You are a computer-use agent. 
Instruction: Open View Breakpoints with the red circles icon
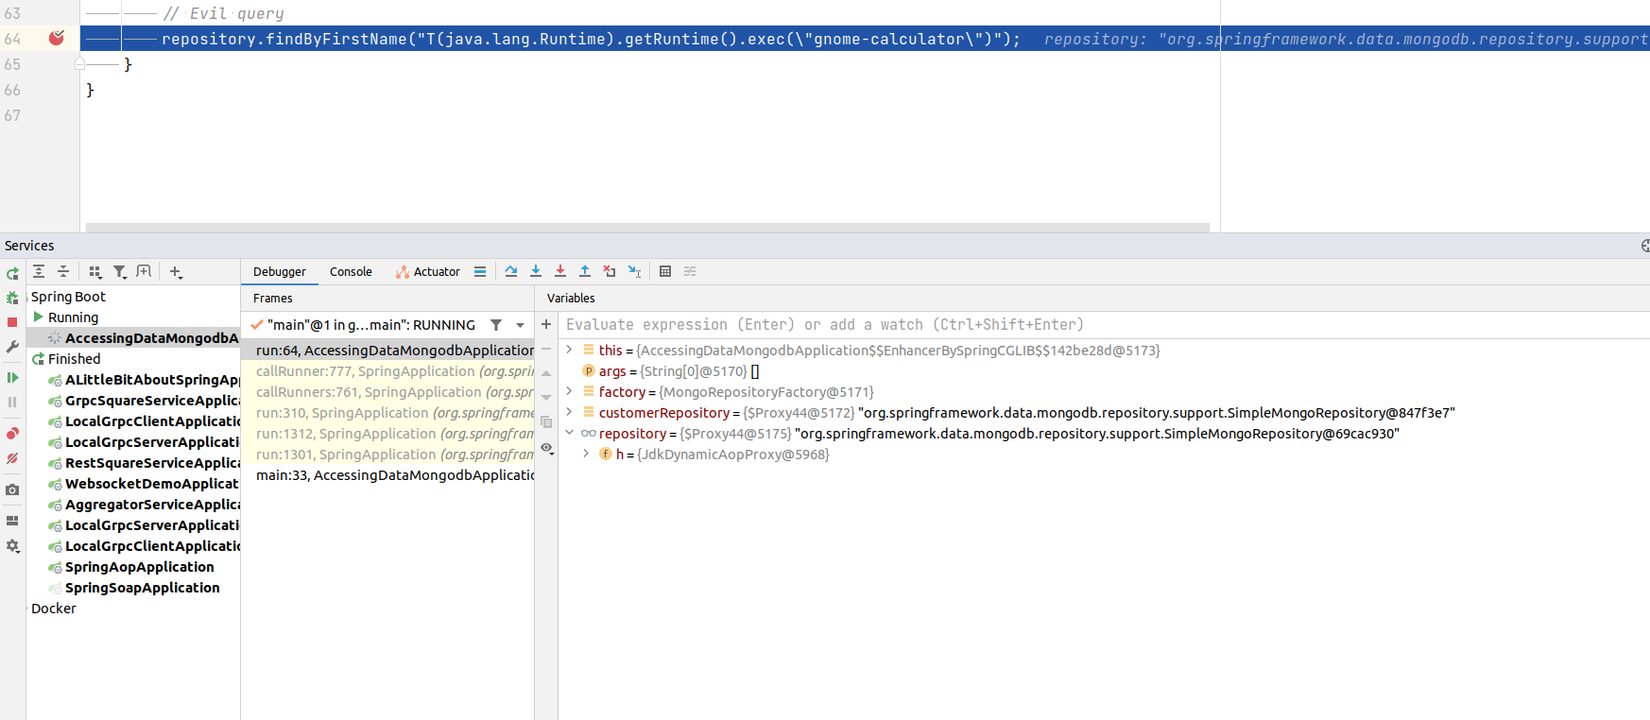tap(12, 434)
